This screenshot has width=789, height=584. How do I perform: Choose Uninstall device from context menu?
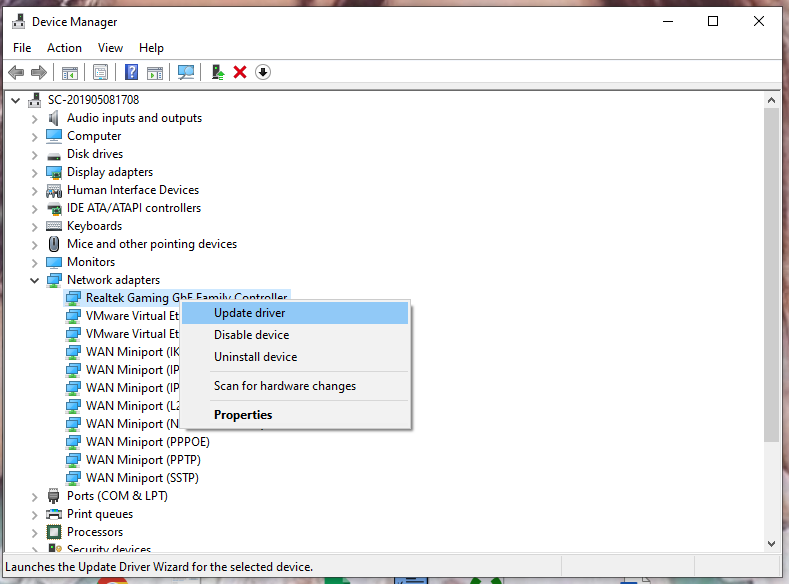point(295,357)
